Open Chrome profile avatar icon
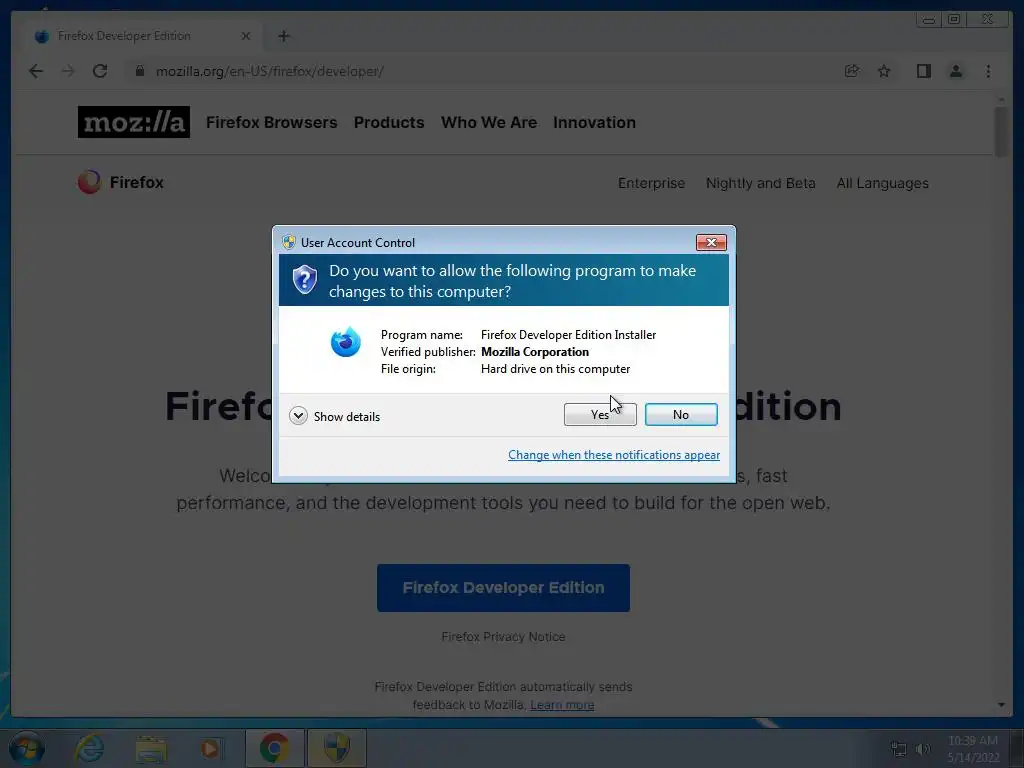Screen dimensions: 1024x768 [955, 71]
